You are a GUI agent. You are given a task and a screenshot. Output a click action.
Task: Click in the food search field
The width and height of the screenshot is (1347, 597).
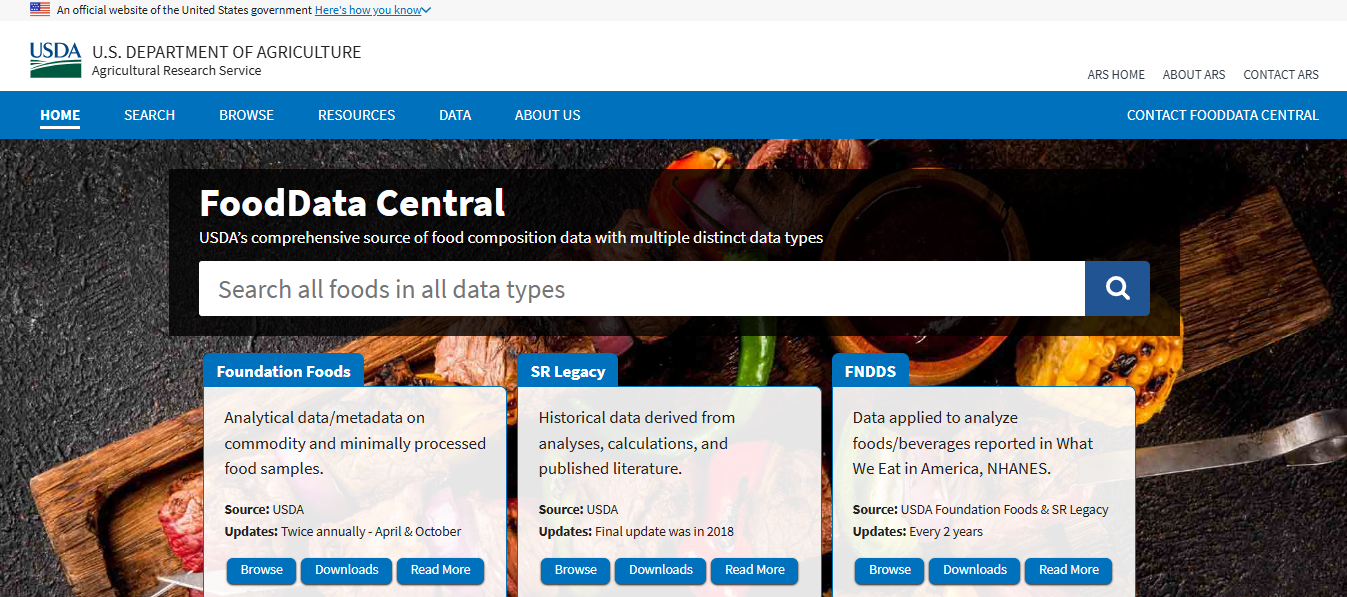pyautogui.click(x=642, y=289)
